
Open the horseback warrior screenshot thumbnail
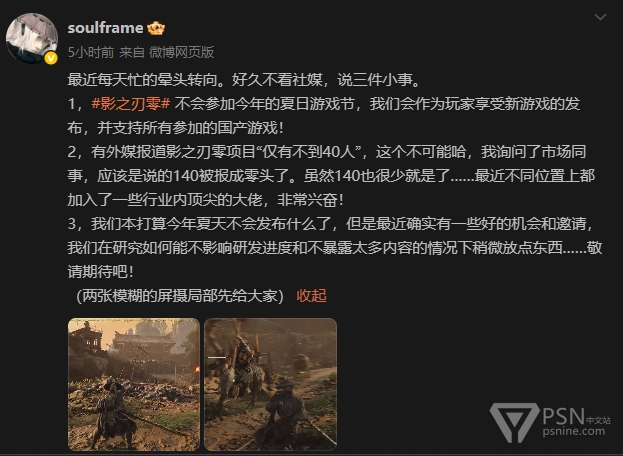(270, 384)
